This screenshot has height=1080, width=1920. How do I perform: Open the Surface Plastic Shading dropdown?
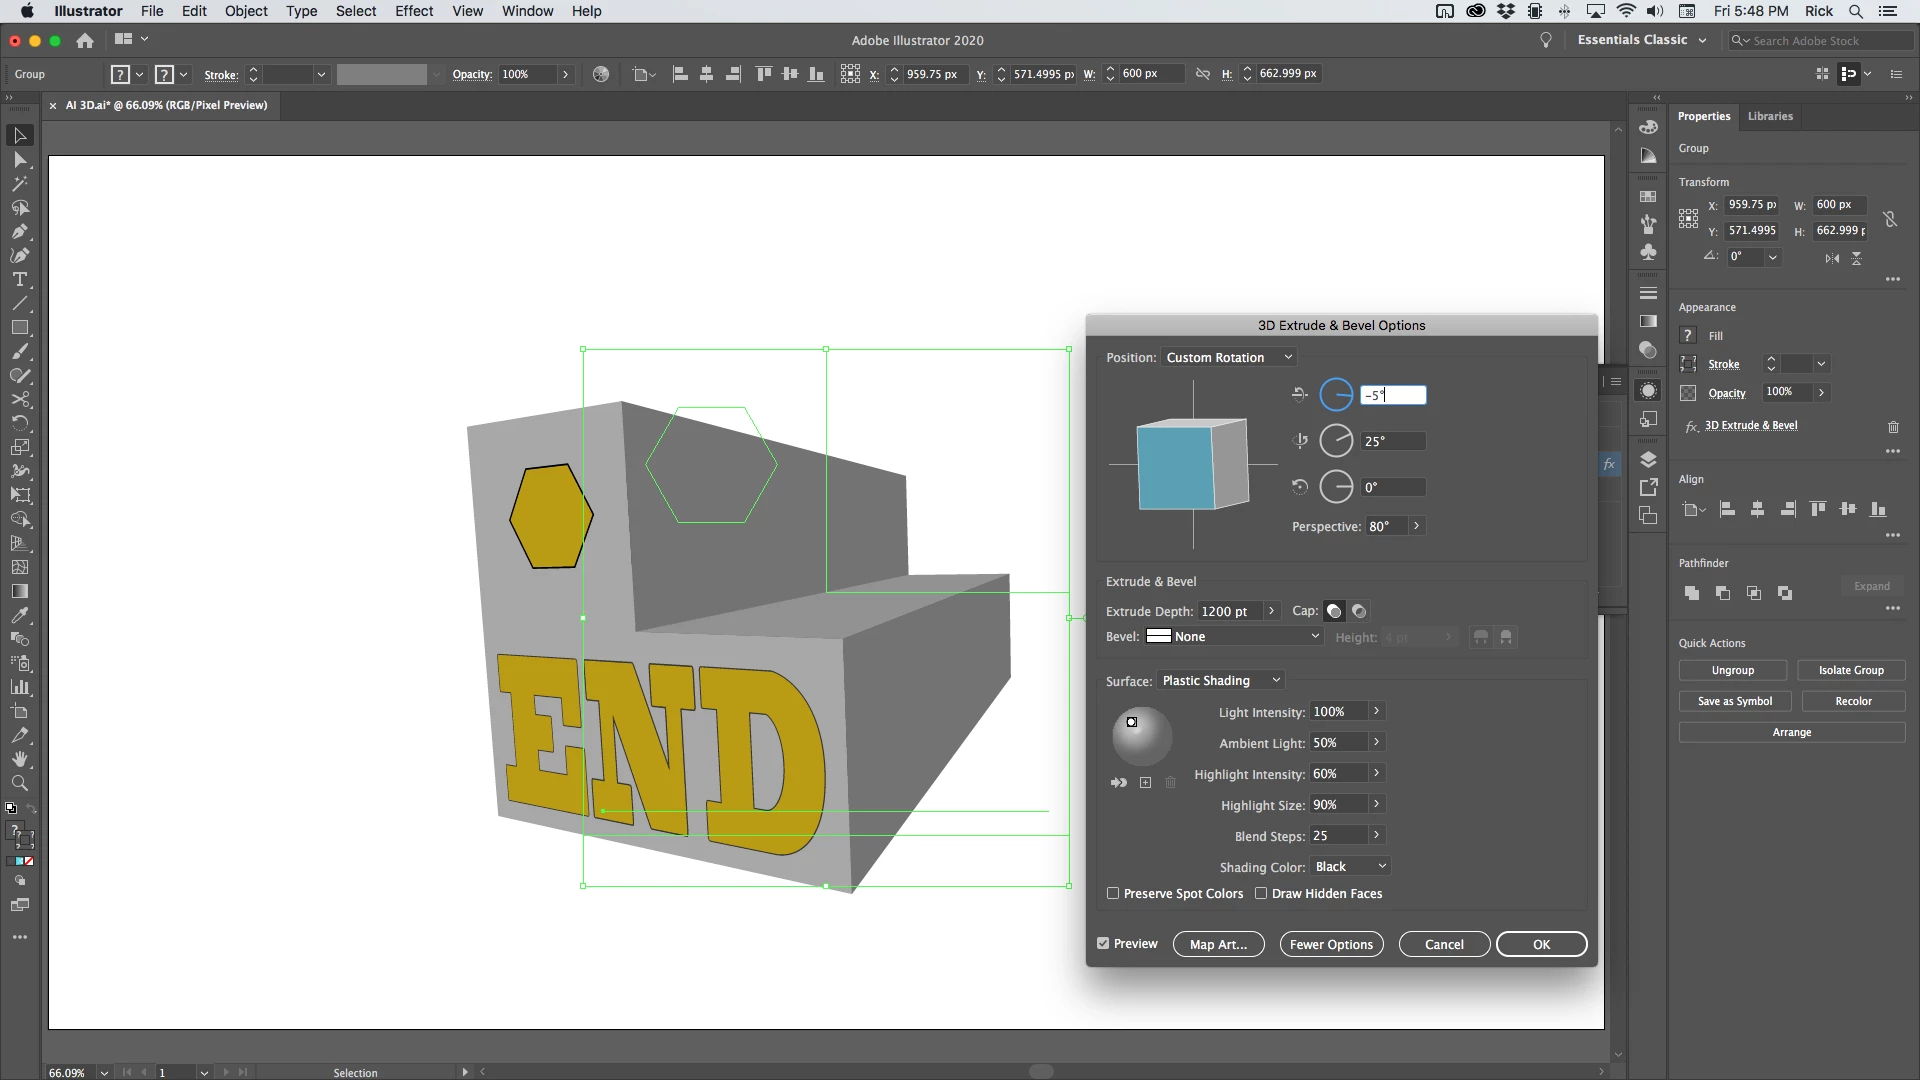point(1220,680)
